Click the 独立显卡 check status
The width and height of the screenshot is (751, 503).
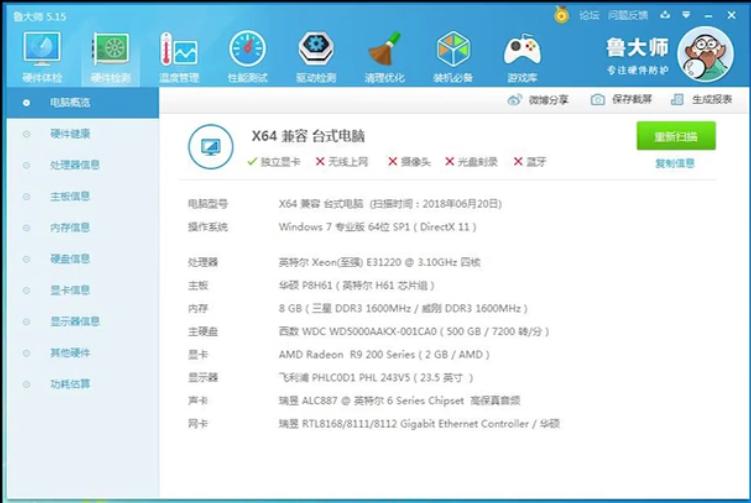[x=273, y=162]
